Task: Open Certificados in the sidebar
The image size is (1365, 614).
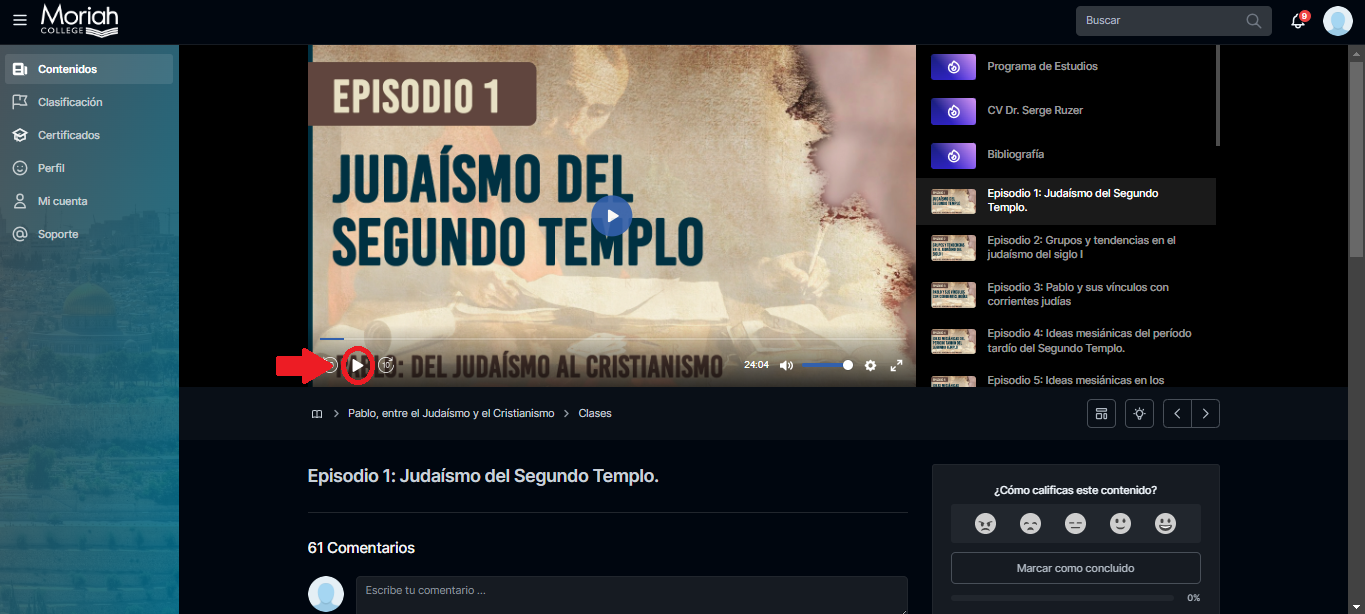Action: (x=68, y=135)
